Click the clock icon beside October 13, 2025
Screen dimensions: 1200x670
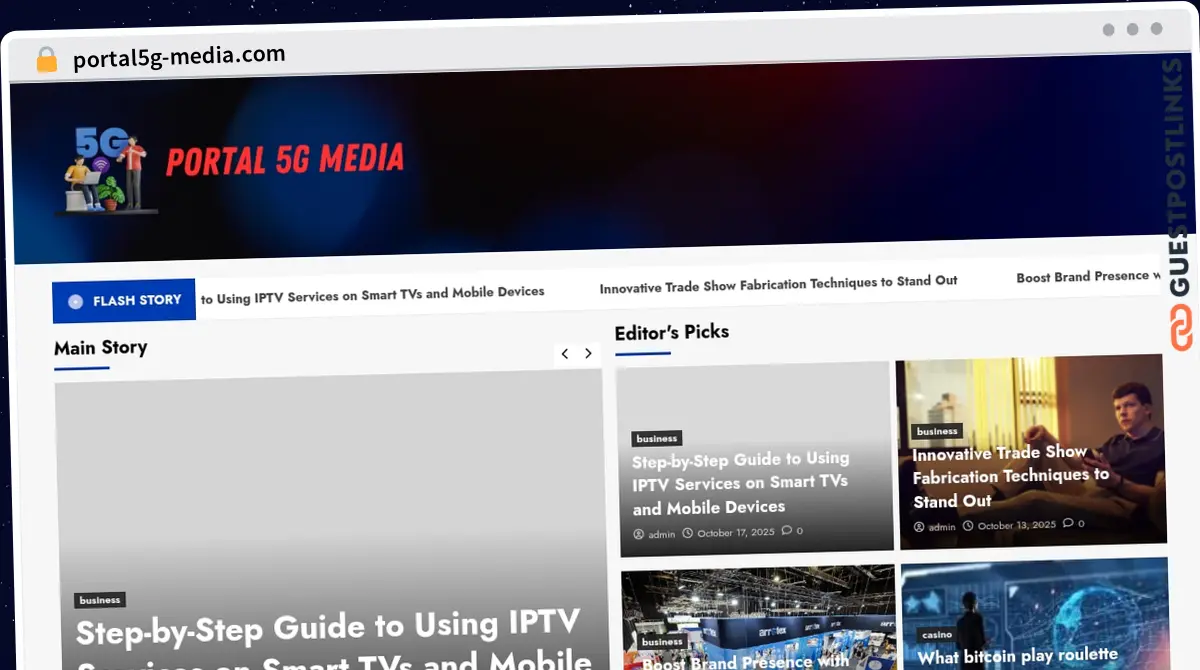(x=968, y=526)
